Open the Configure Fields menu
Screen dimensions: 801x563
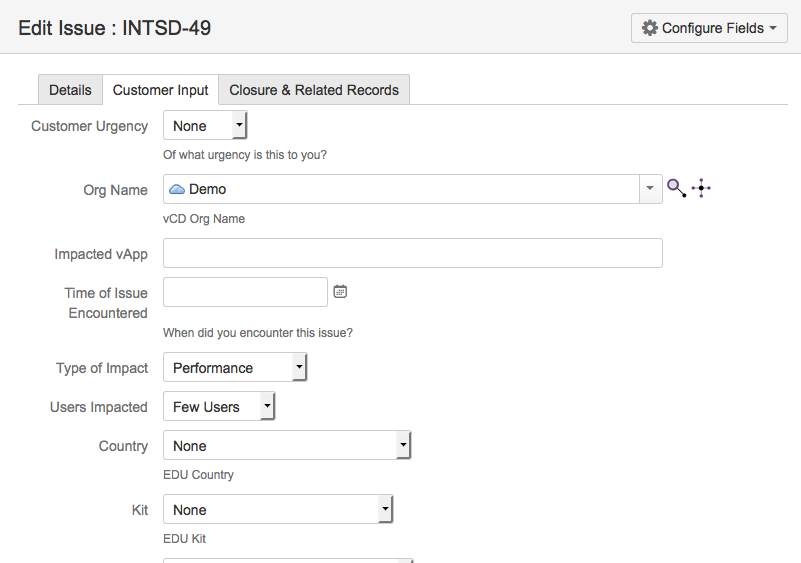pyautogui.click(x=709, y=28)
